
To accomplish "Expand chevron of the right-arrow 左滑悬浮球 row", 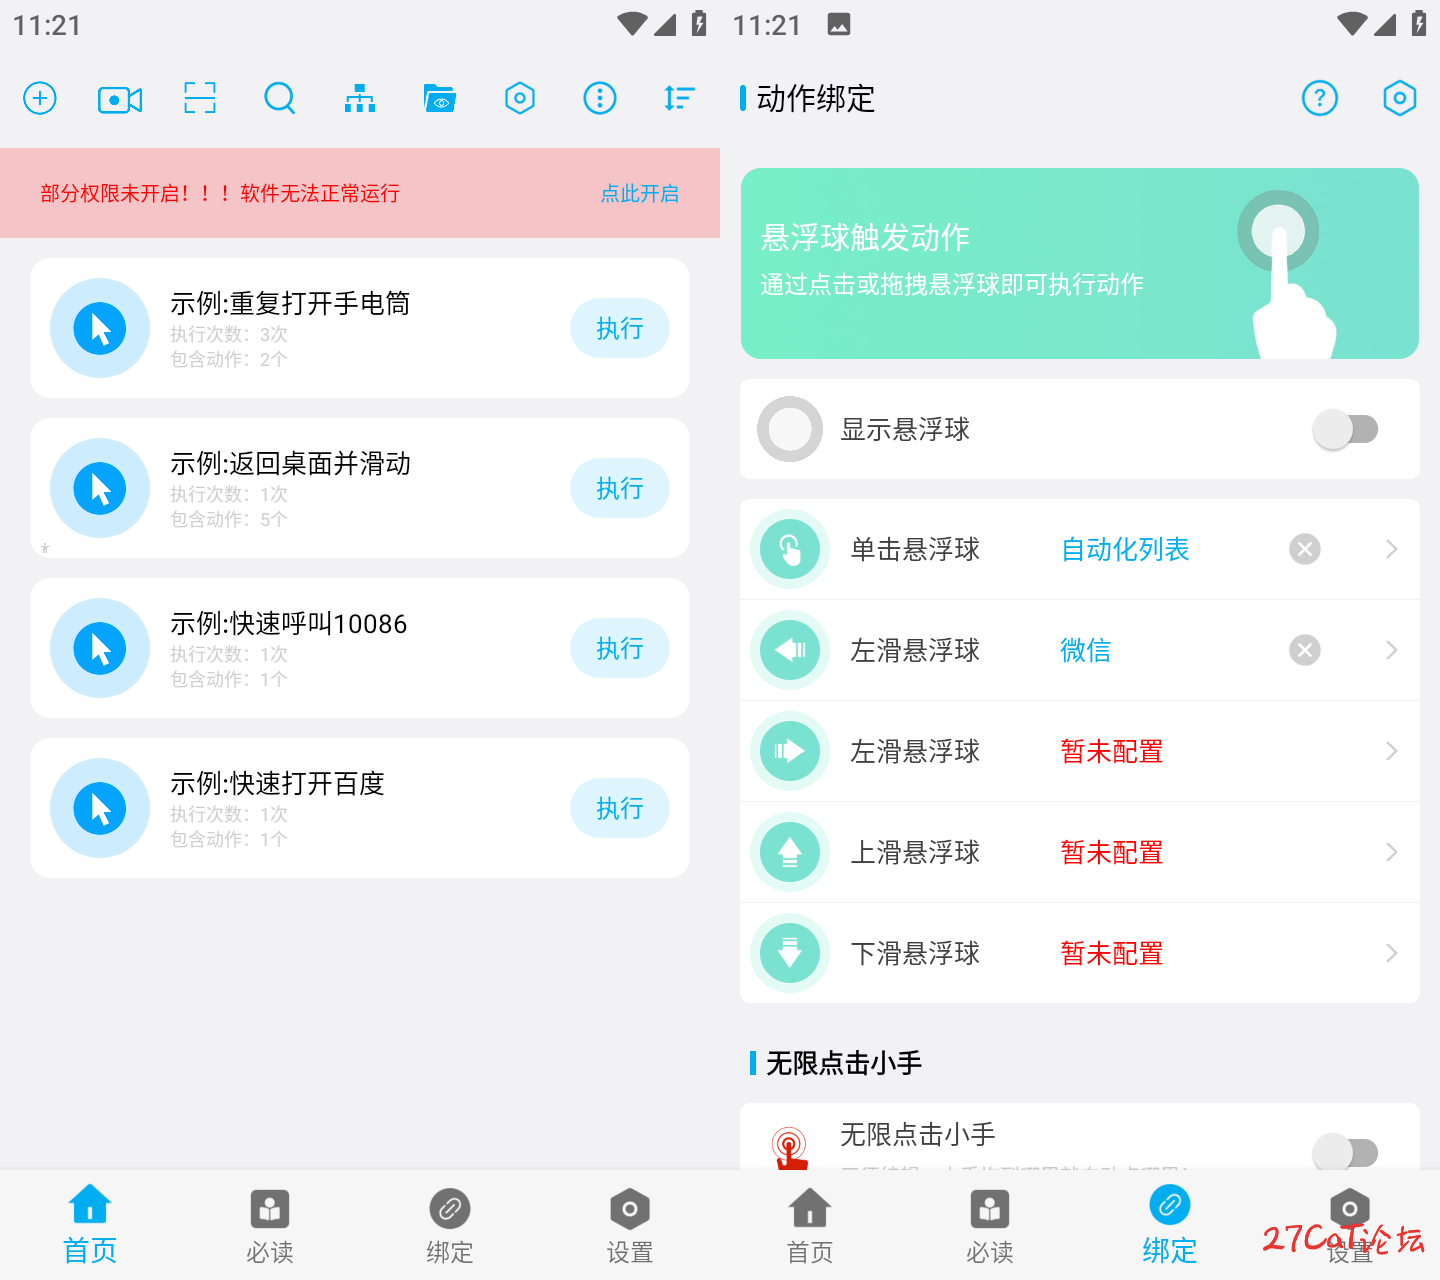I will coord(1392,751).
